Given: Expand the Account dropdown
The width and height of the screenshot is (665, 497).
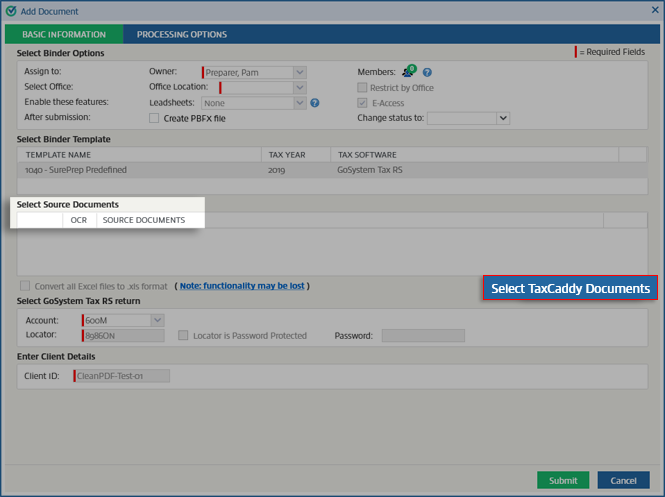Looking at the screenshot, I should point(157,320).
